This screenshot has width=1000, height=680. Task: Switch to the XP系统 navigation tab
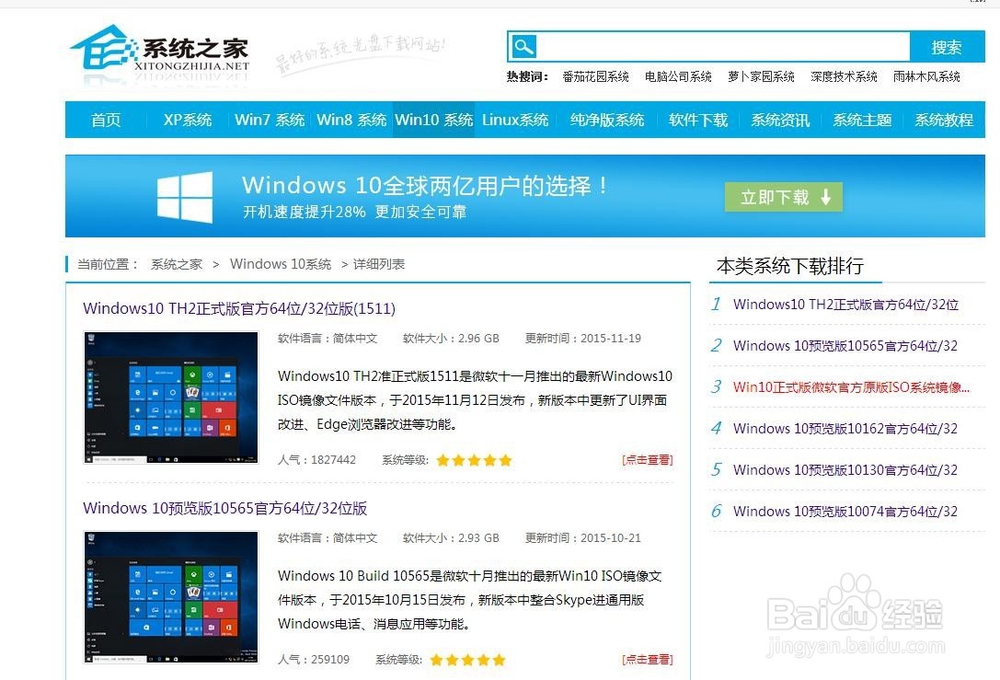tap(188, 119)
